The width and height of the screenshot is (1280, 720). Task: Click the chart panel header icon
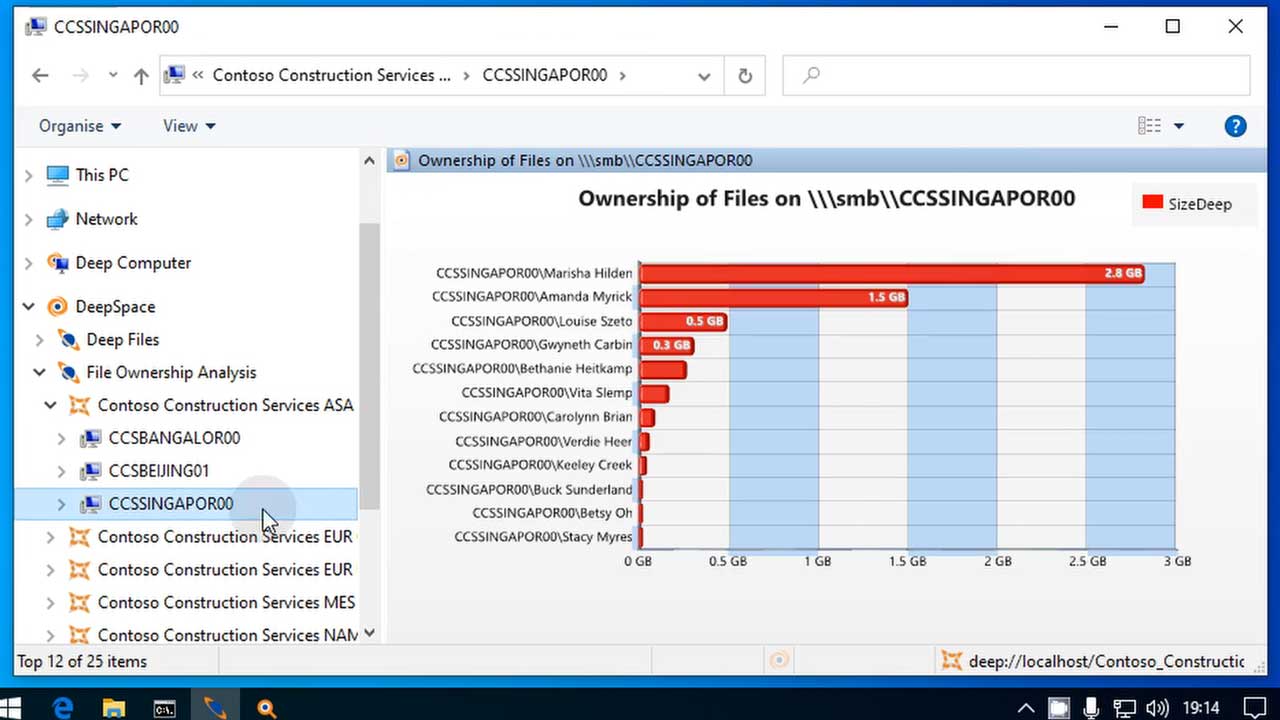(401, 160)
